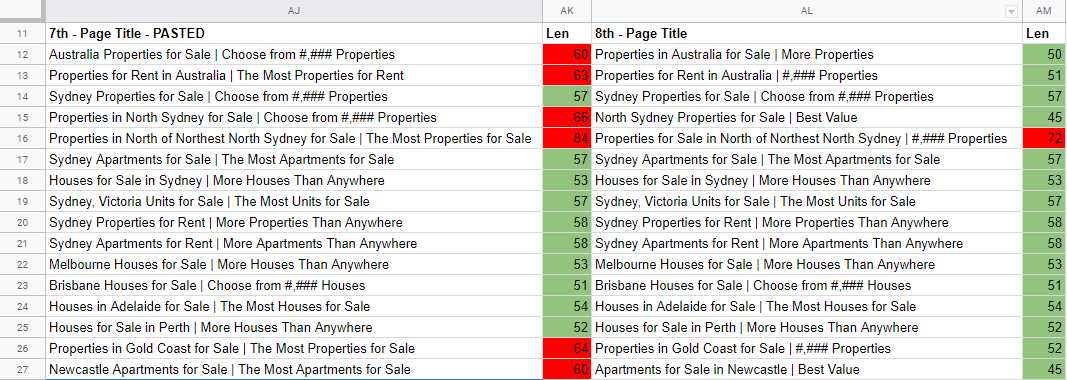Click green cell with value 45 in row 27
The image size is (1067, 380).
tap(1044, 369)
